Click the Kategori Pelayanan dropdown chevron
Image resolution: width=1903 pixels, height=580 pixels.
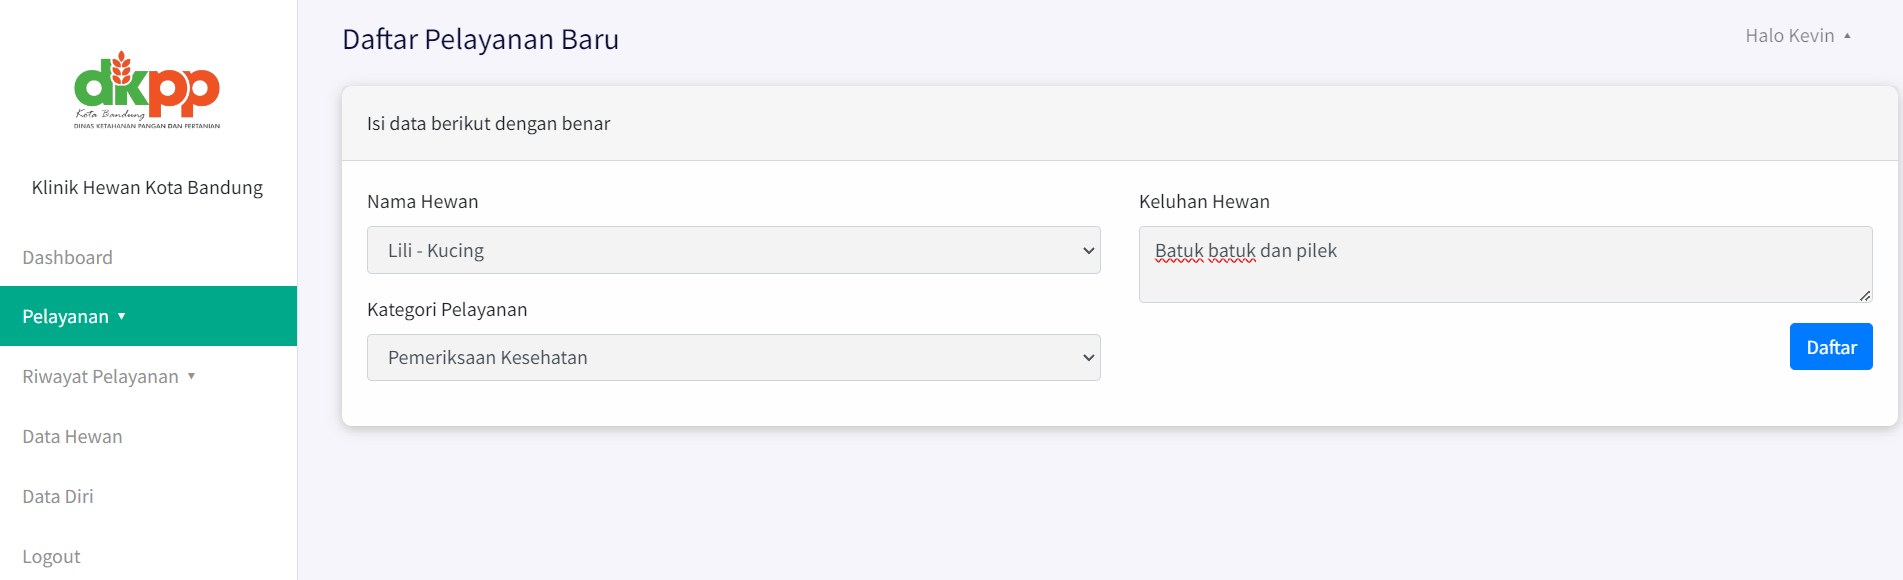tap(1088, 358)
